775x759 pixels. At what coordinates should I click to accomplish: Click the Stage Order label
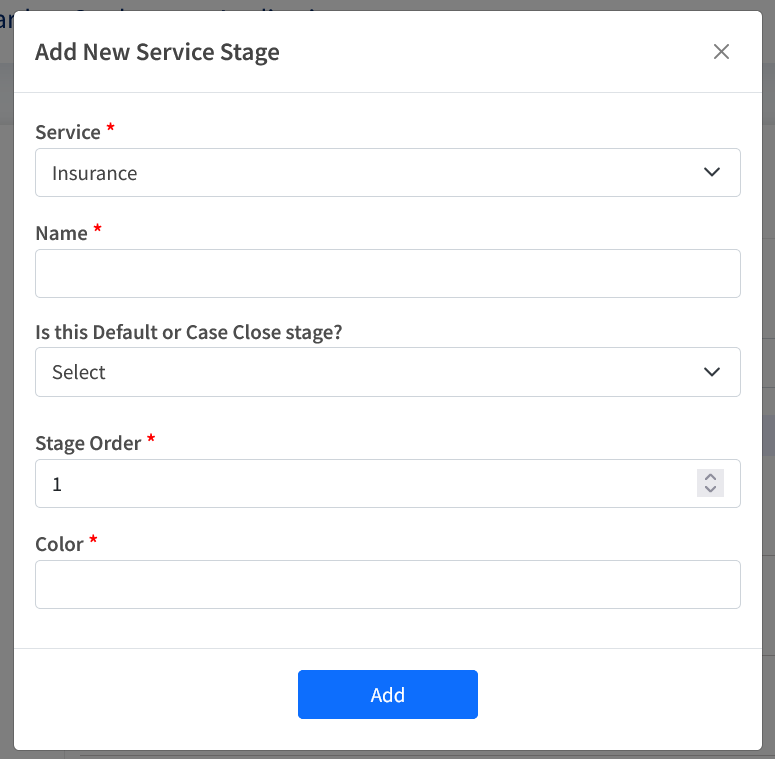tap(88, 443)
